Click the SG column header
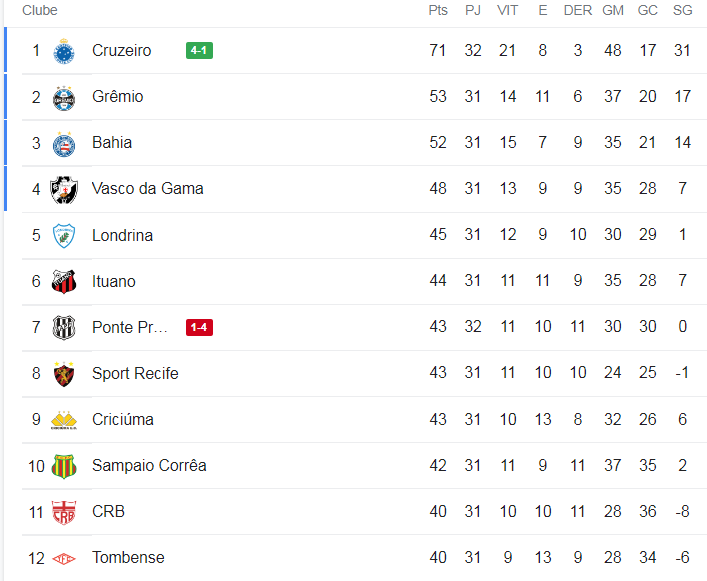707x581 pixels. pyautogui.click(x=682, y=10)
